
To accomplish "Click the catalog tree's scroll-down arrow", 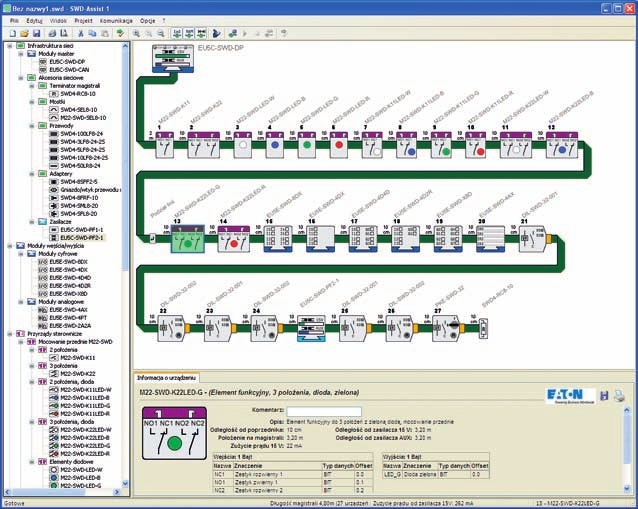I will click(x=125, y=484).
